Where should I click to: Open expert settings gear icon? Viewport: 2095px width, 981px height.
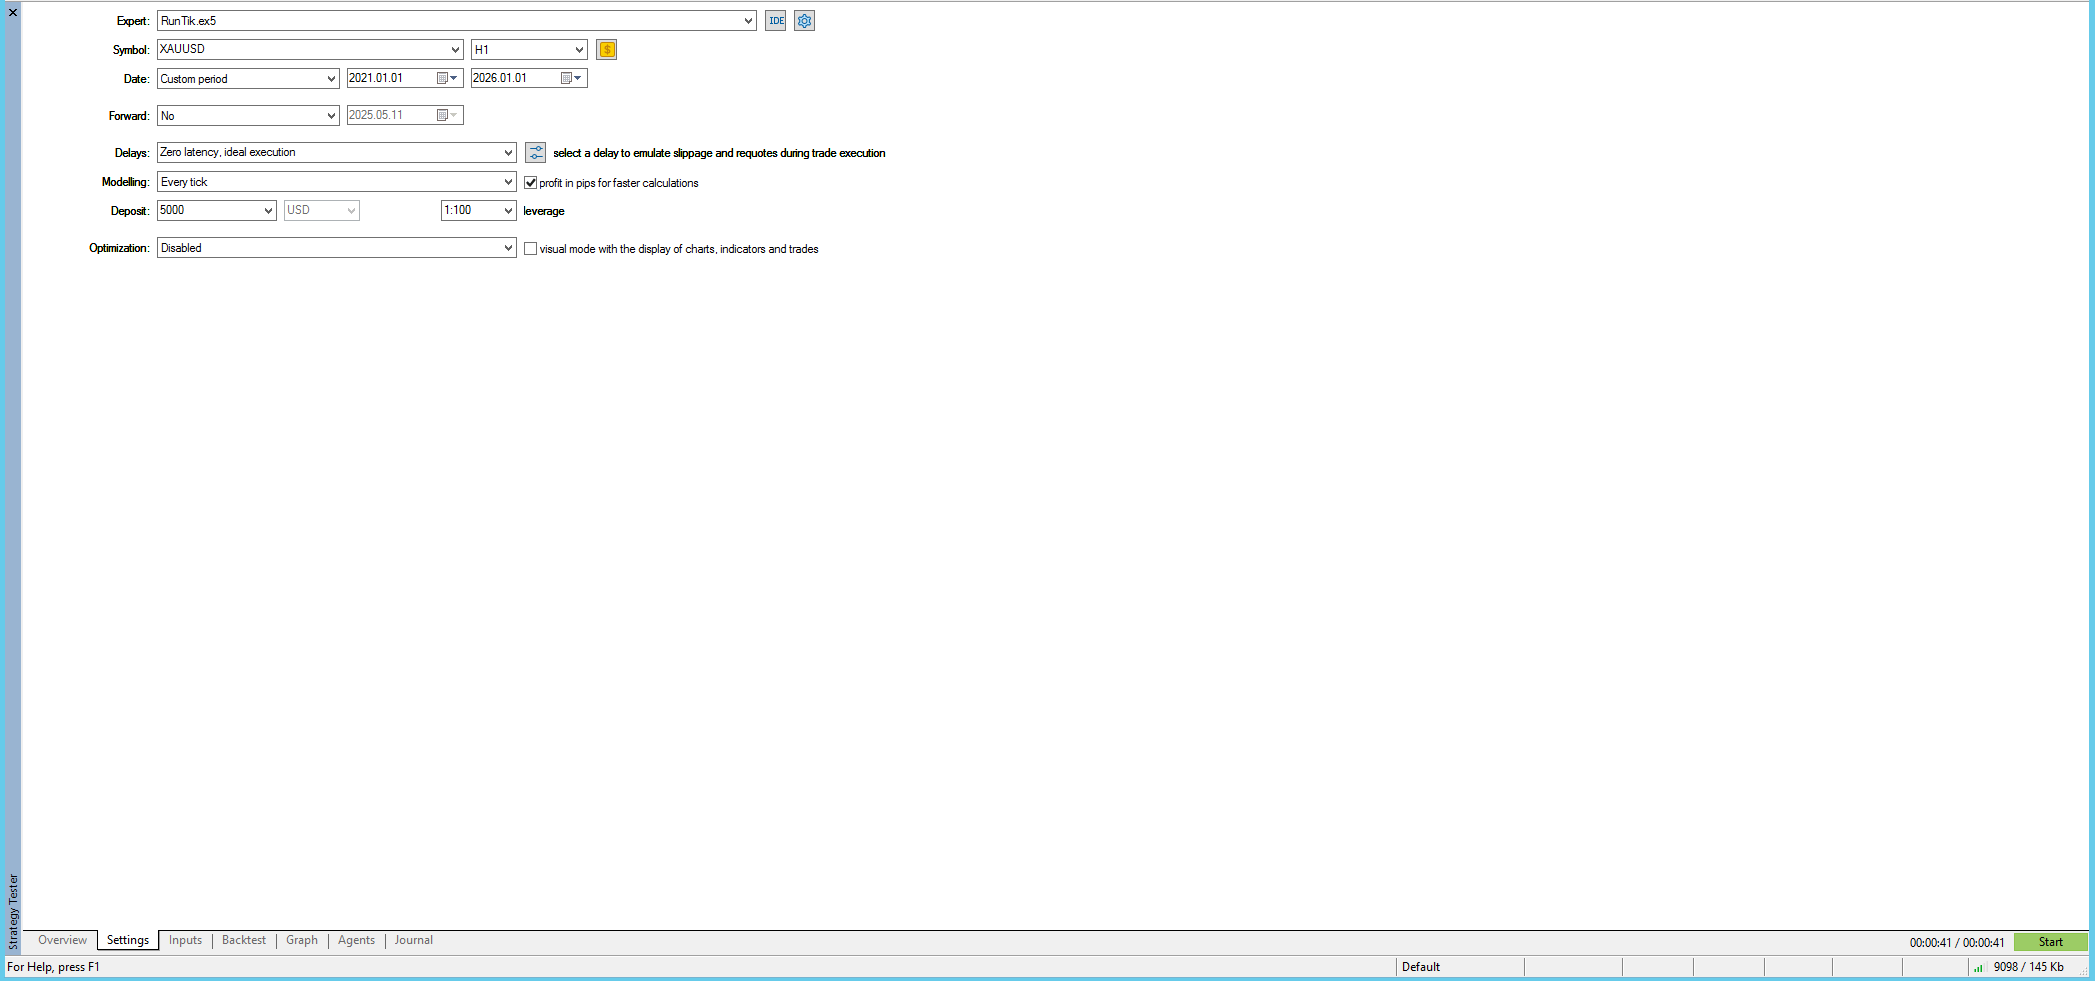click(804, 21)
